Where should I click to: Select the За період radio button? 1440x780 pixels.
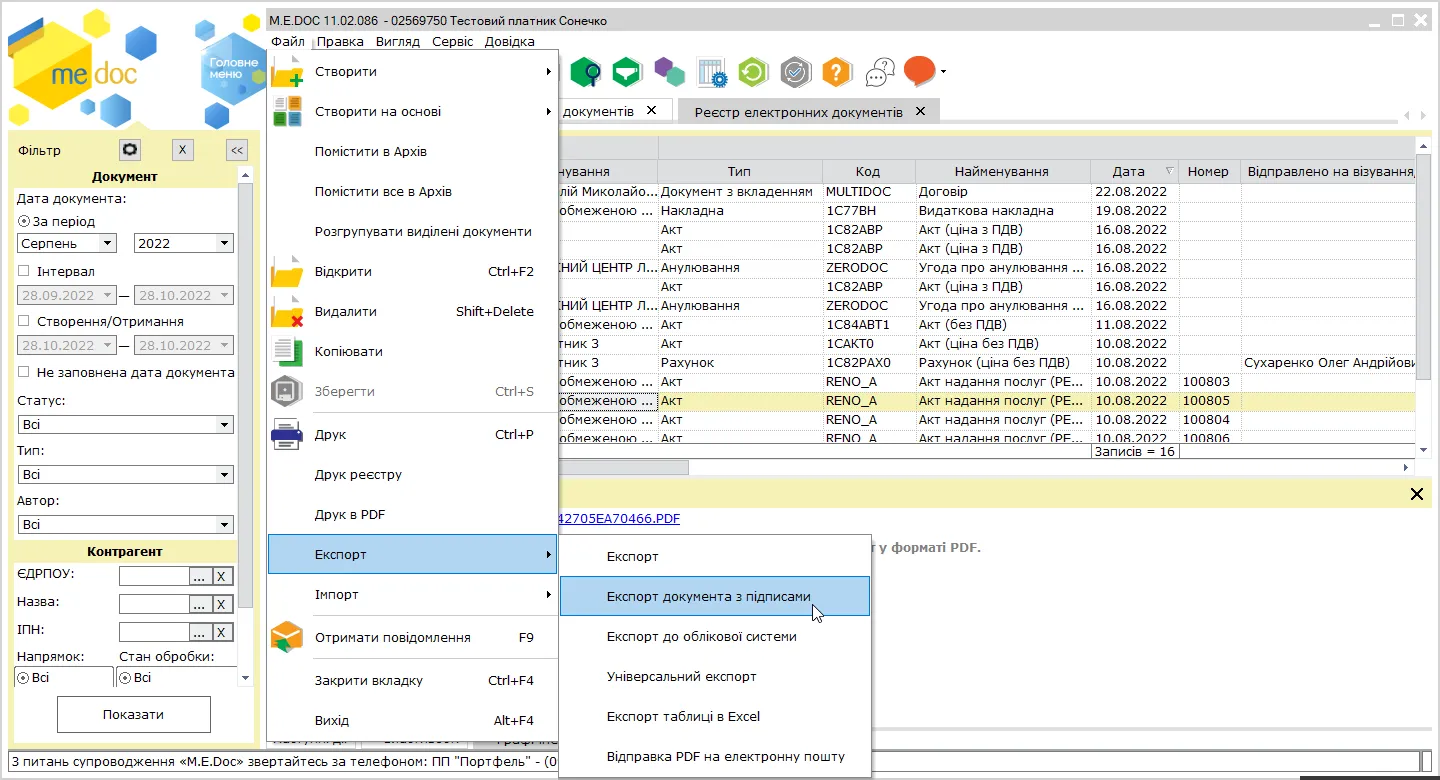pos(24,221)
